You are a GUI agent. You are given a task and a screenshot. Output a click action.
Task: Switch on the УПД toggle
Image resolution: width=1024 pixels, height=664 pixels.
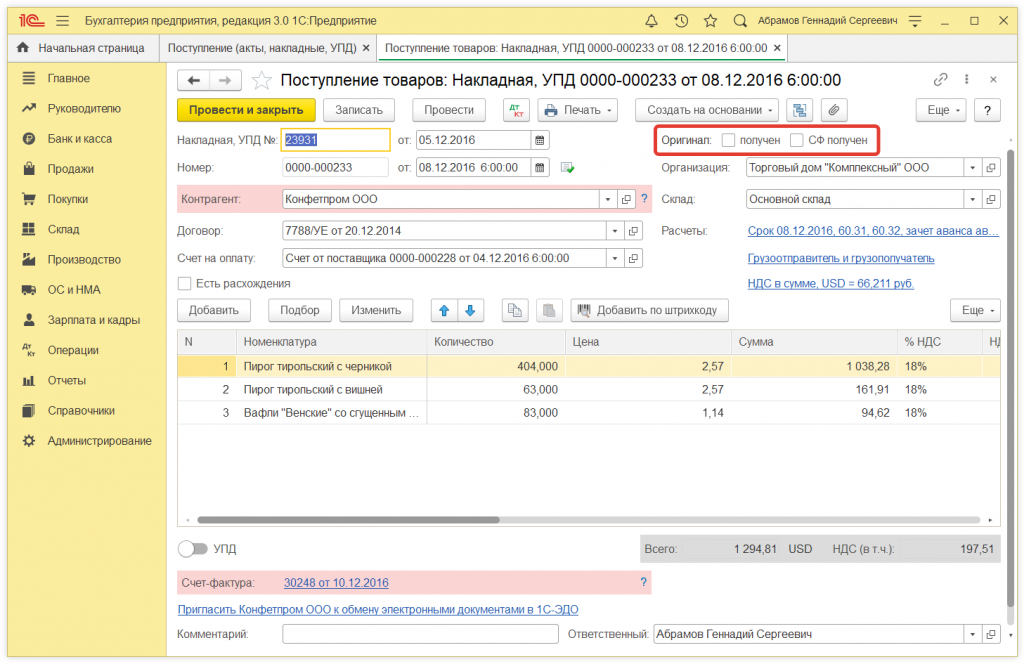point(192,549)
